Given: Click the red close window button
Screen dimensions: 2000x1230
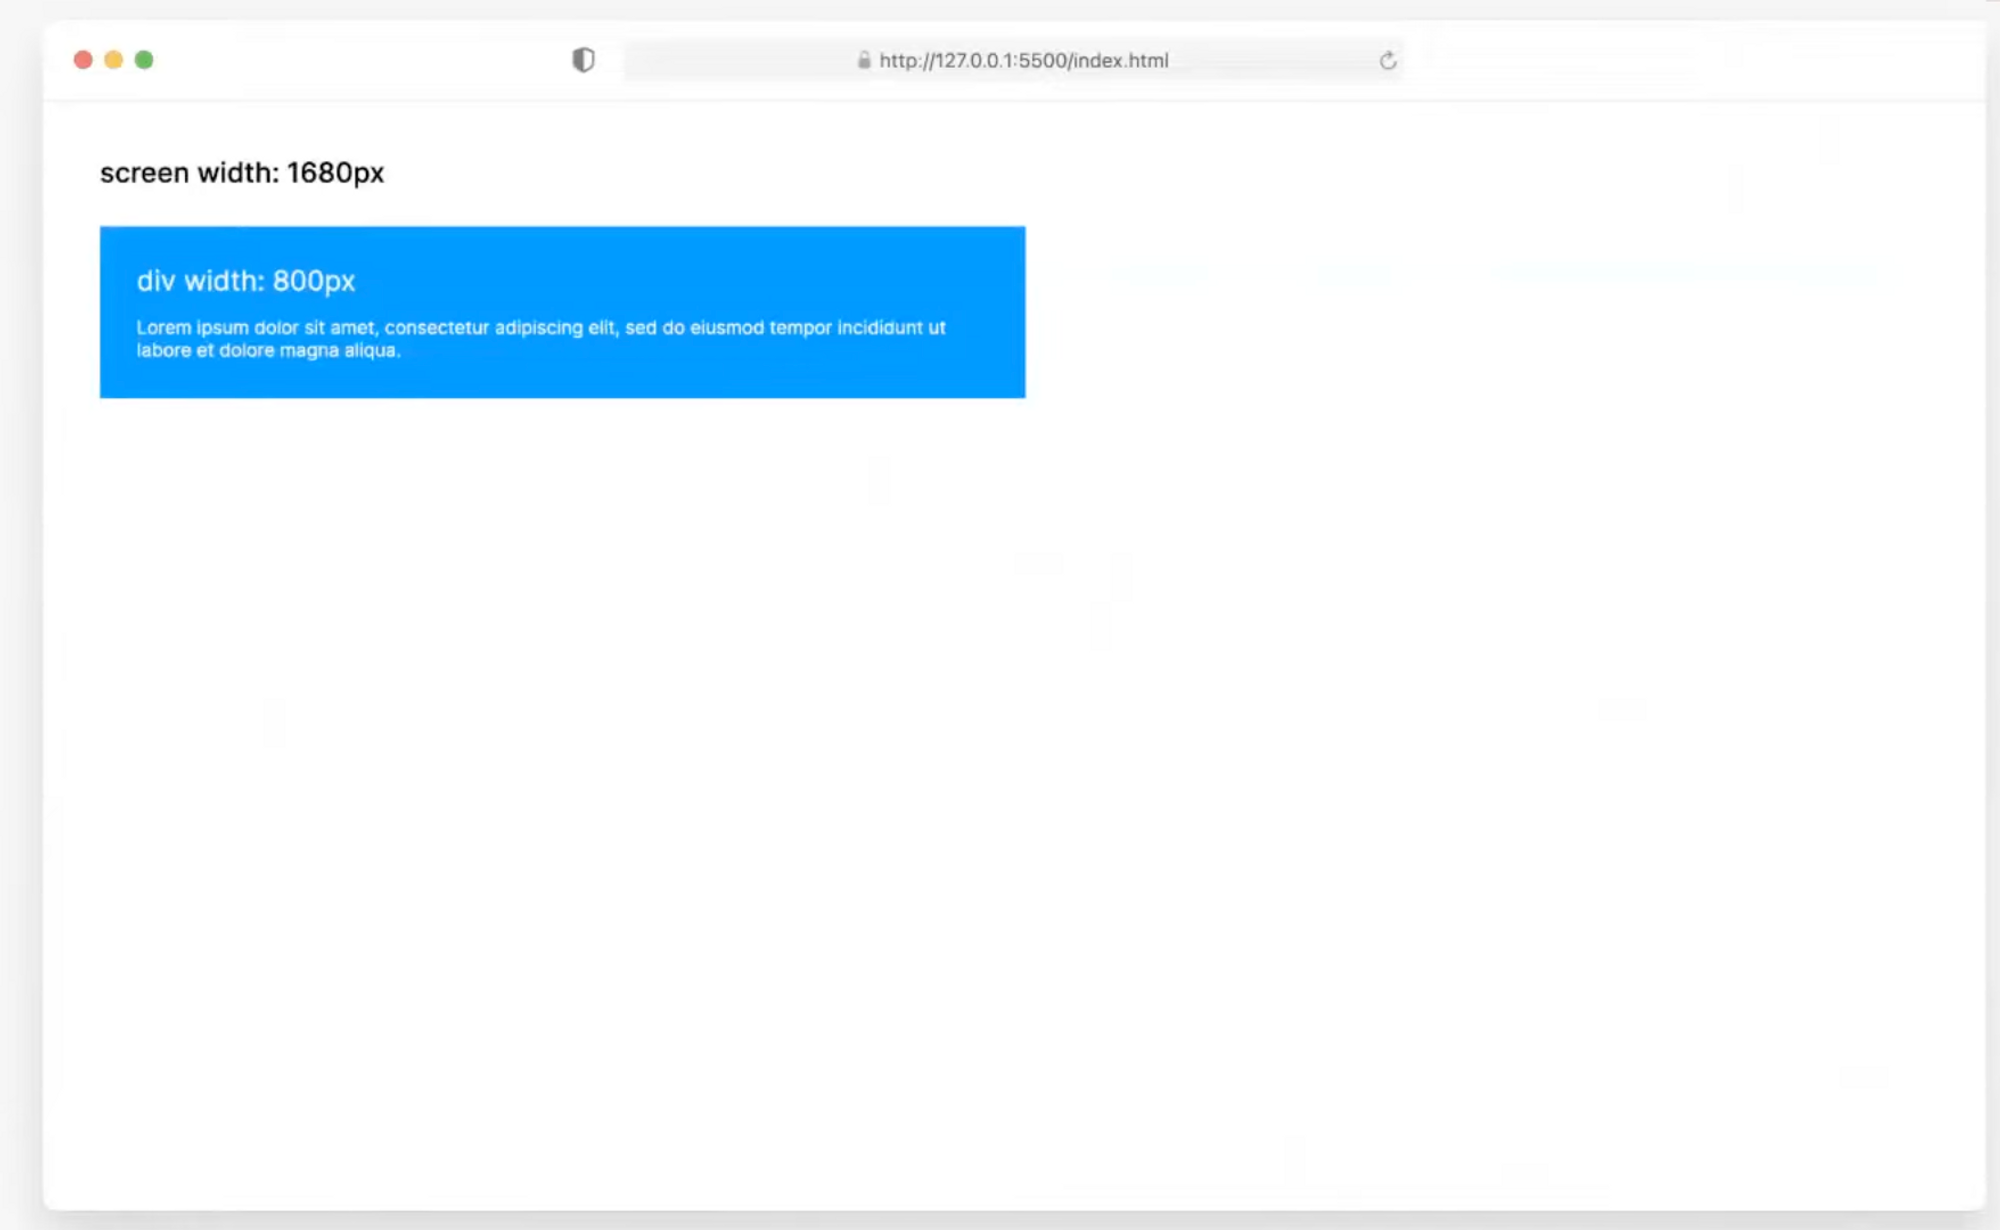Looking at the screenshot, I should (84, 60).
